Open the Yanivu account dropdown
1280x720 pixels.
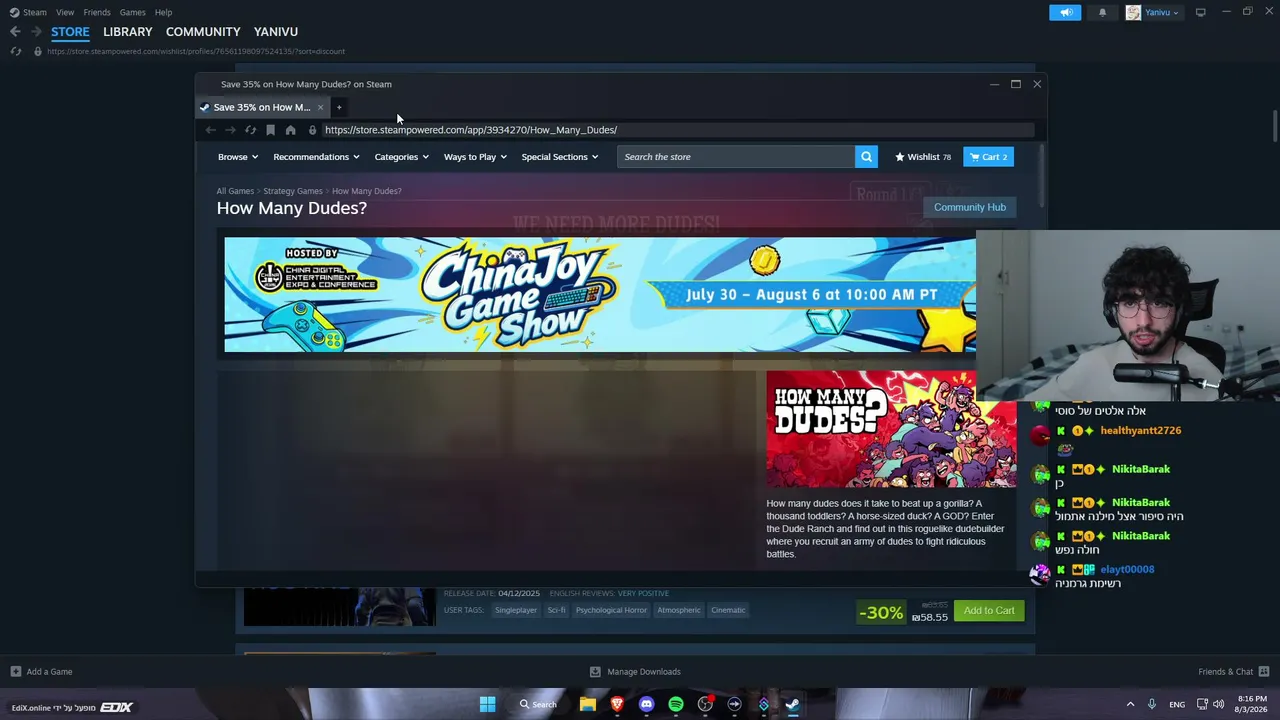click(1153, 12)
